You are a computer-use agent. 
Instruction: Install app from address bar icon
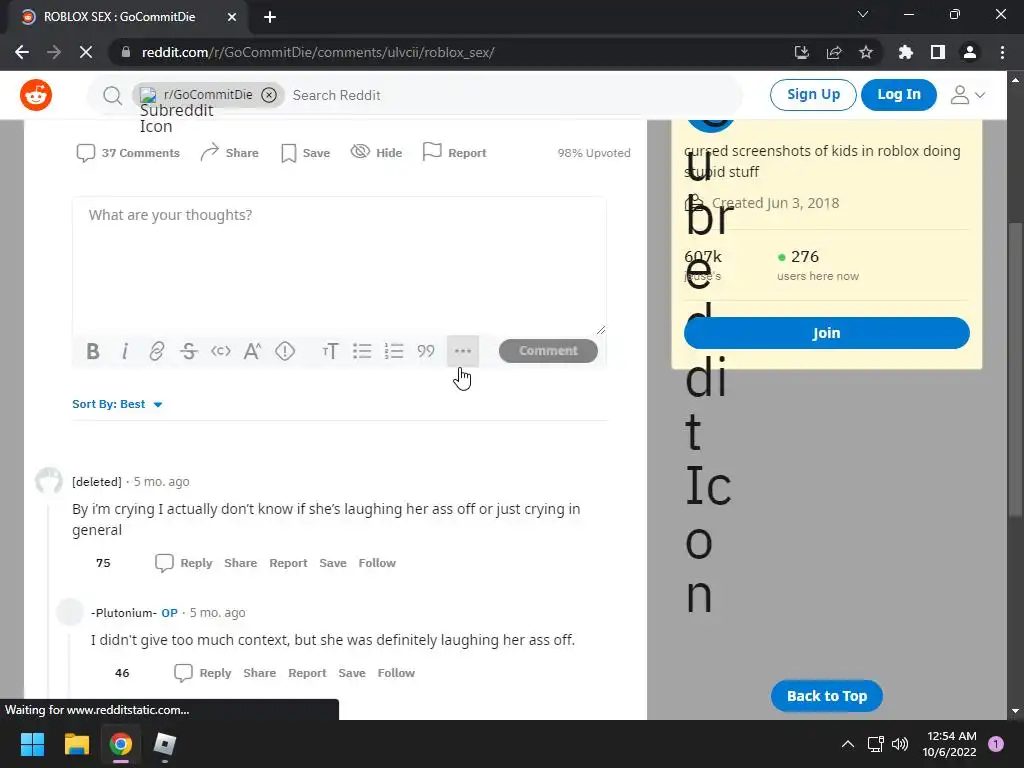coord(801,52)
